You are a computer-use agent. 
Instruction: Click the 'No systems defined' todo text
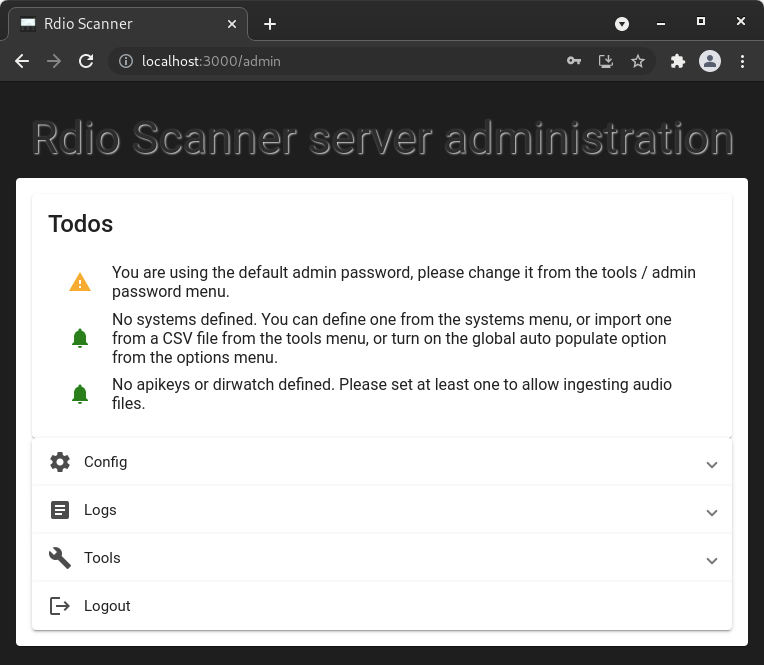(392, 338)
